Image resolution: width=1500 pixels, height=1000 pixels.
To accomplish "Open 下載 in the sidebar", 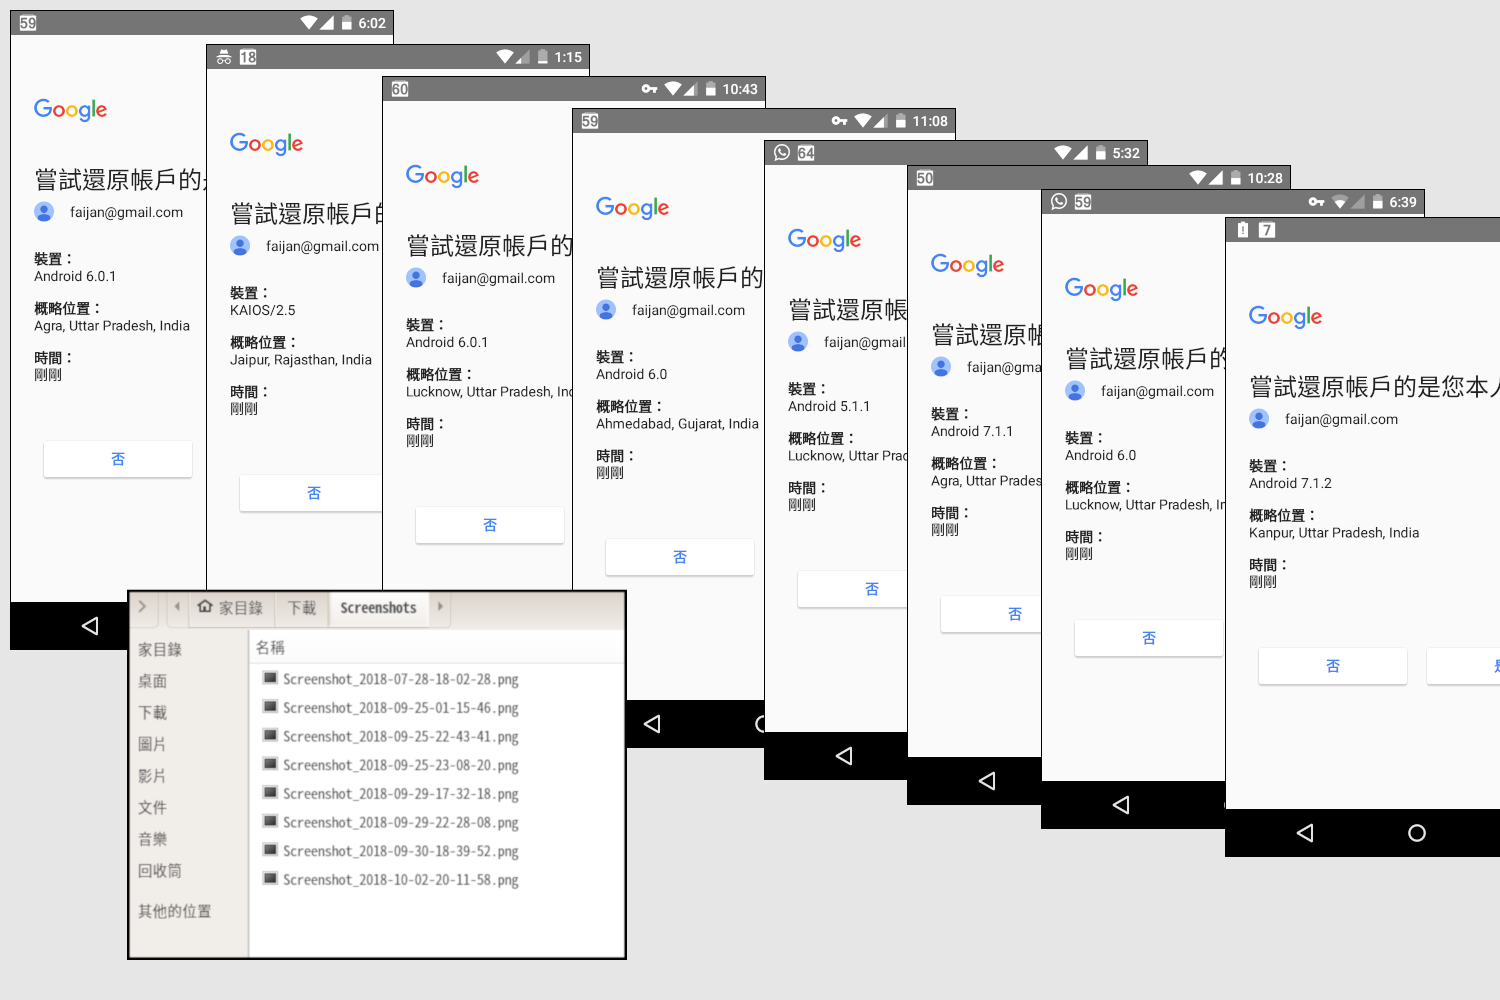I will pyautogui.click(x=153, y=713).
